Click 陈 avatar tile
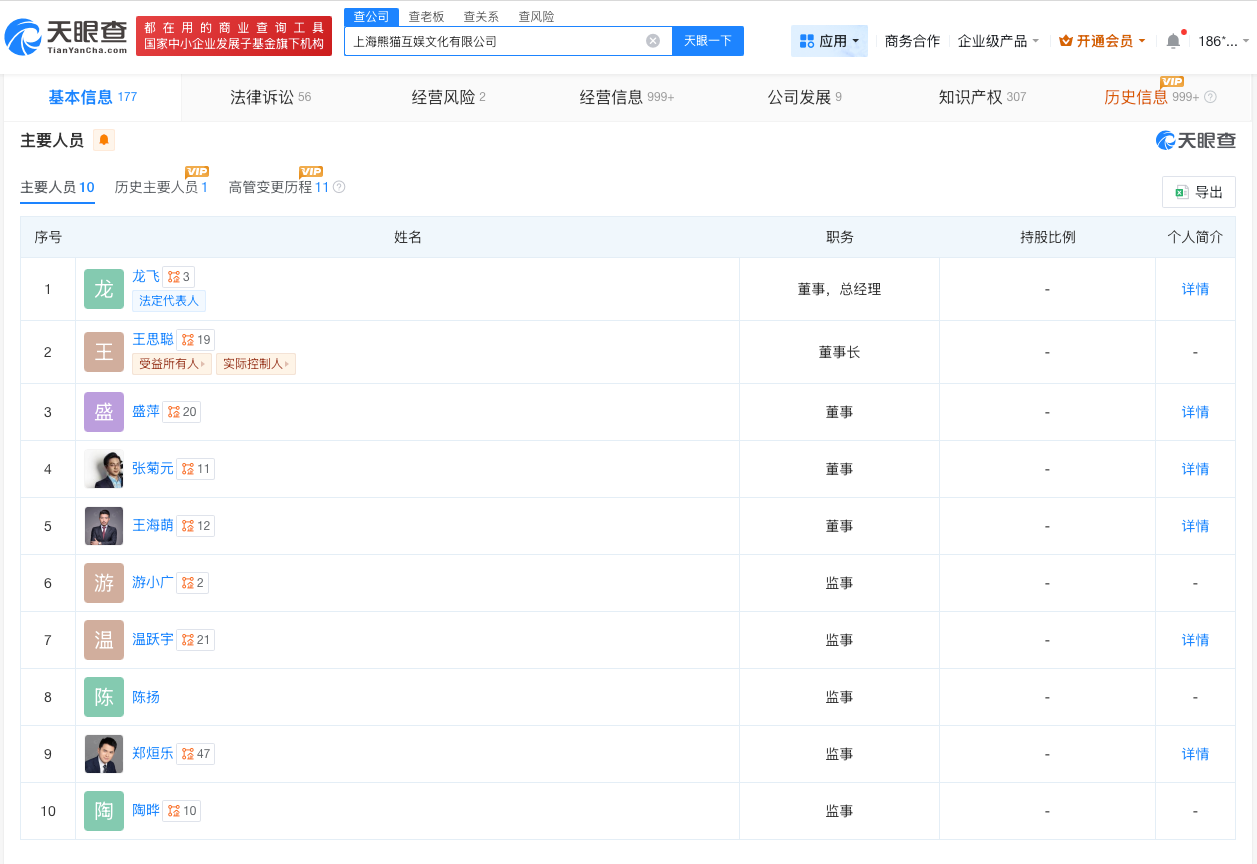 pyautogui.click(x=104, y=697)
